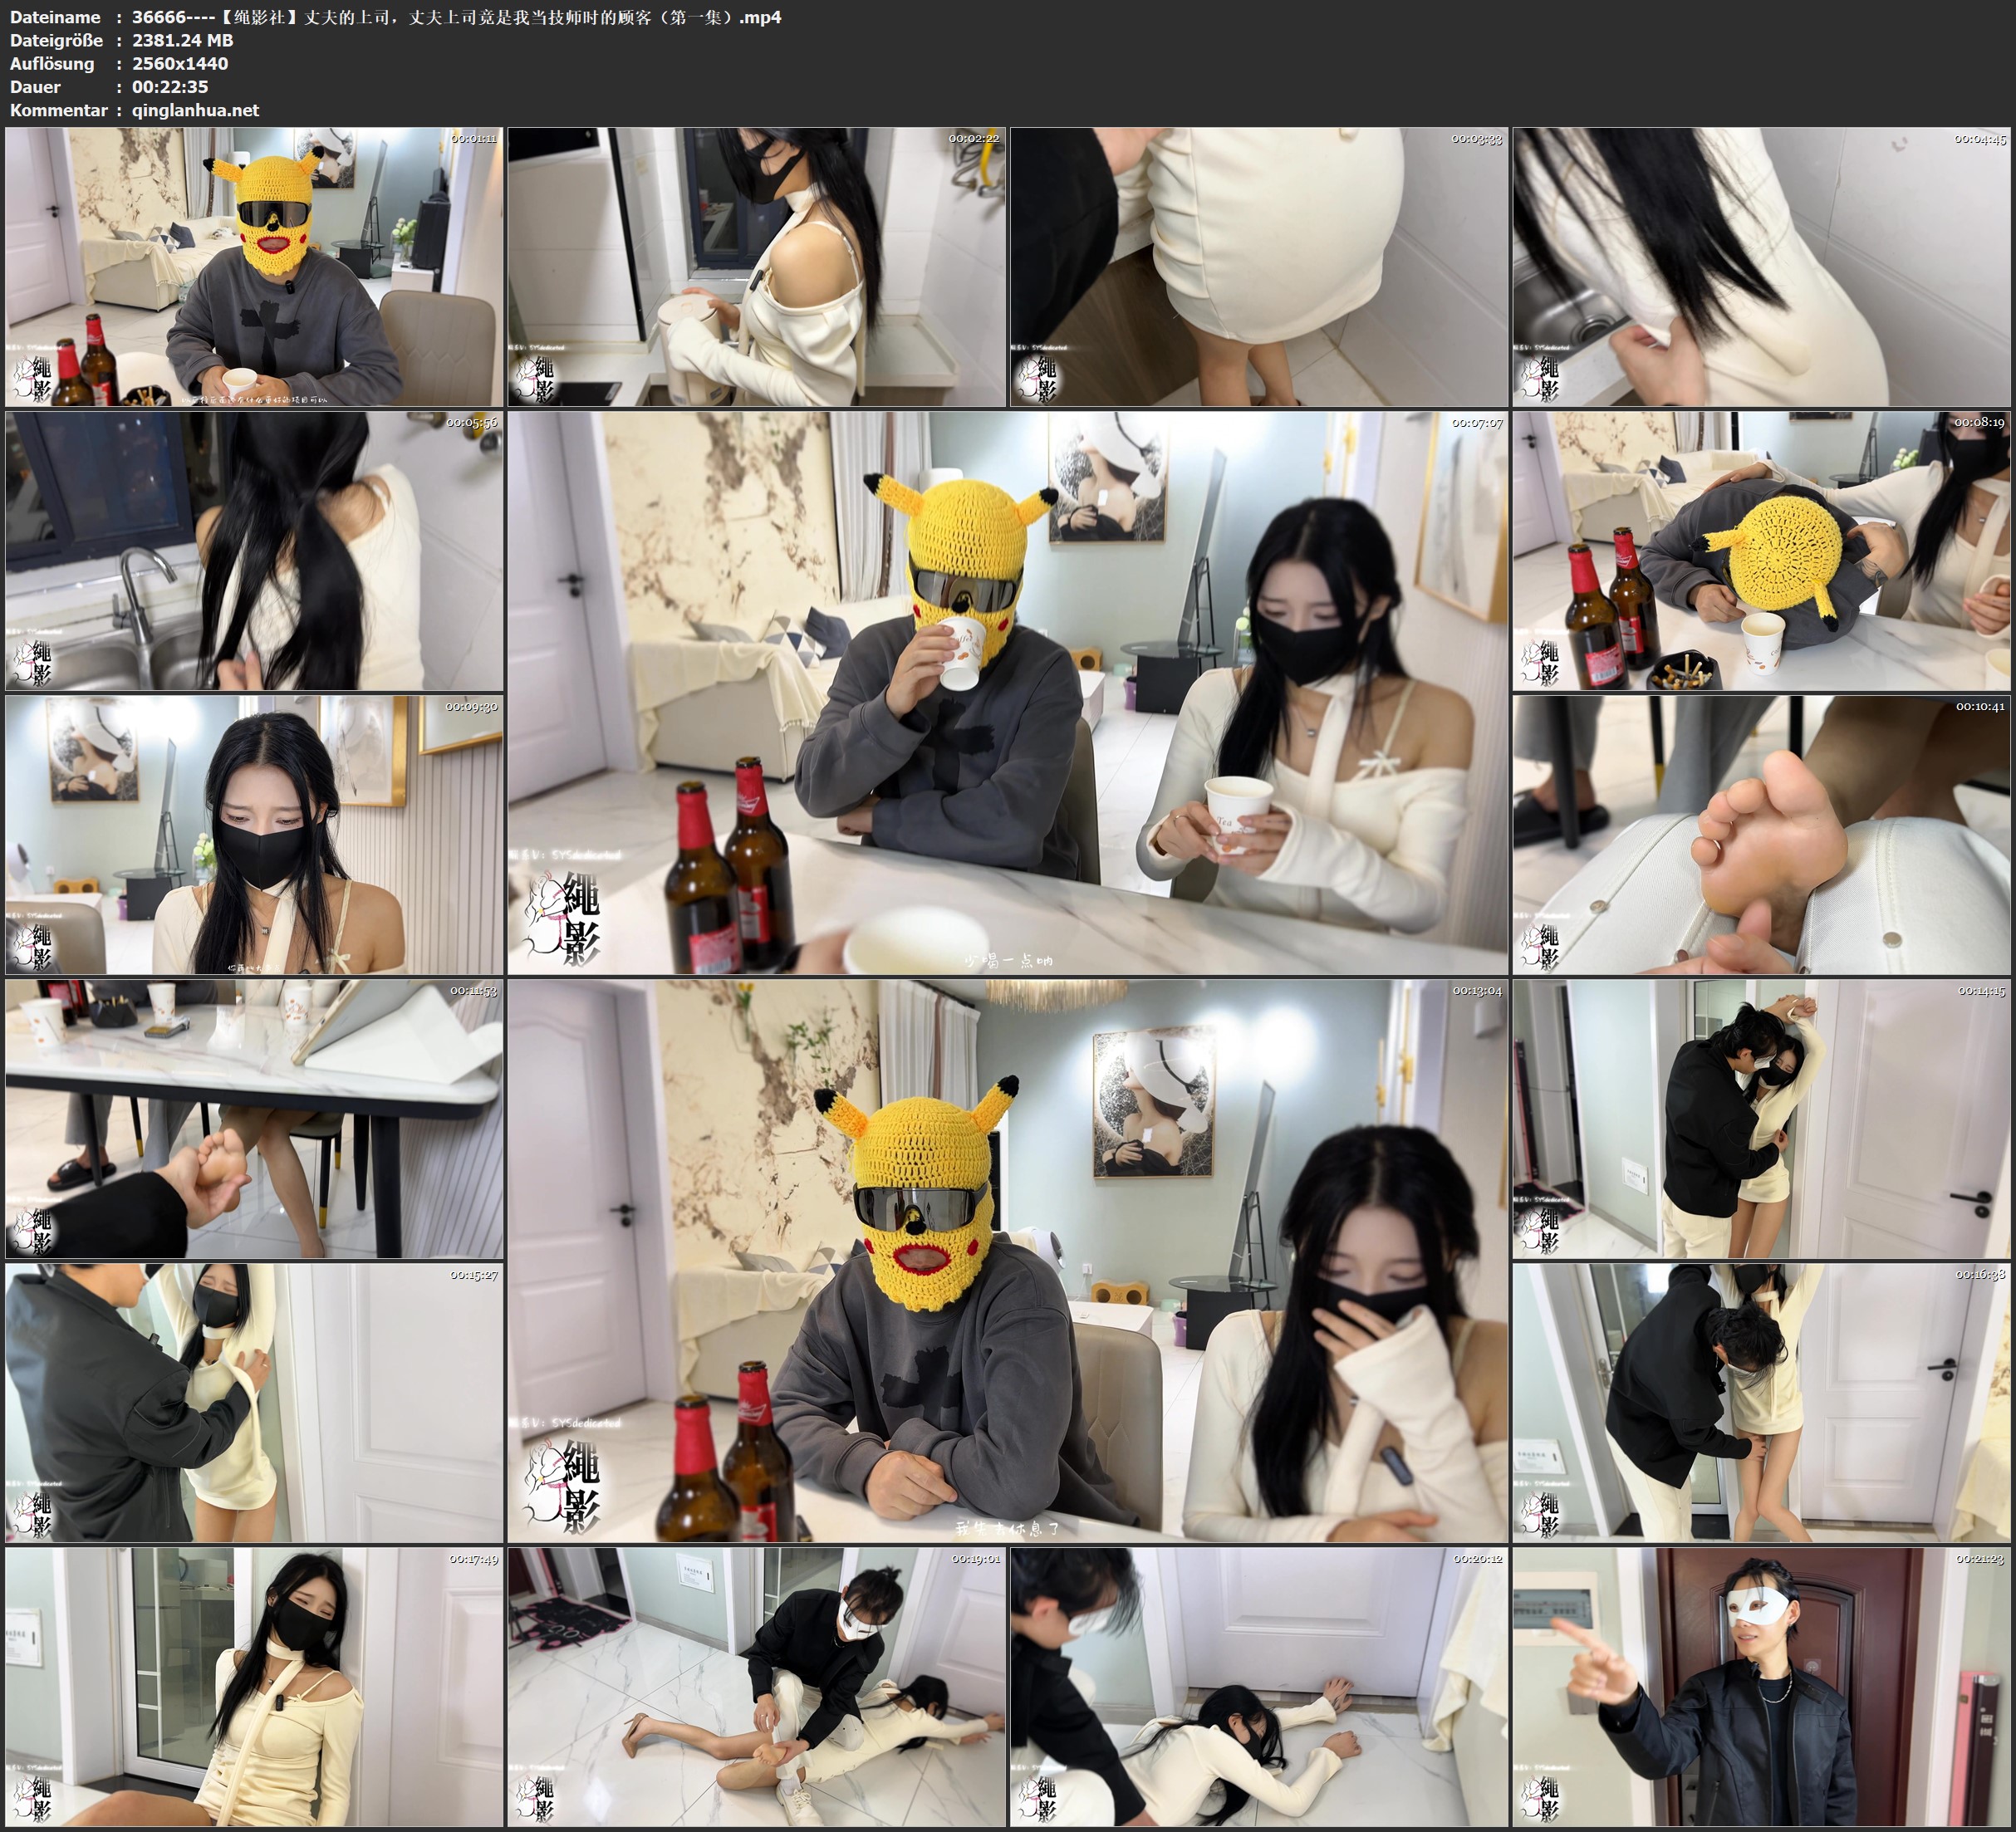The width and height of the screenshot is (2016, 1832).
Task: Click the thumbnail marked 00:16:38
Action: (x=1761, y=1402)
